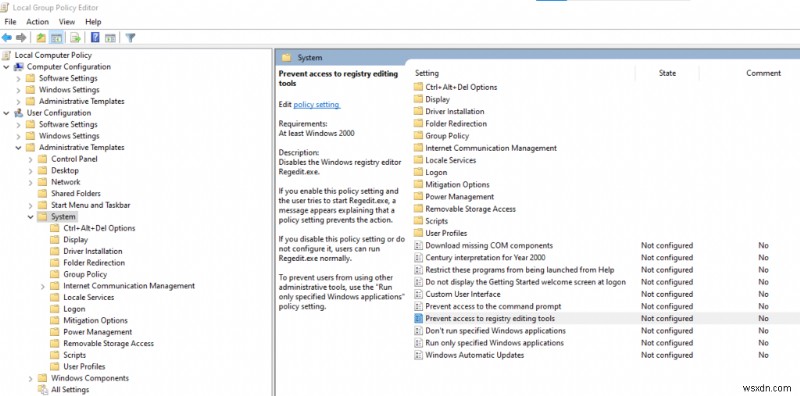This screenshot has height=396, width=800.
Task: Select the Windows Automatic Updates policy
Action: pos(474,355)
